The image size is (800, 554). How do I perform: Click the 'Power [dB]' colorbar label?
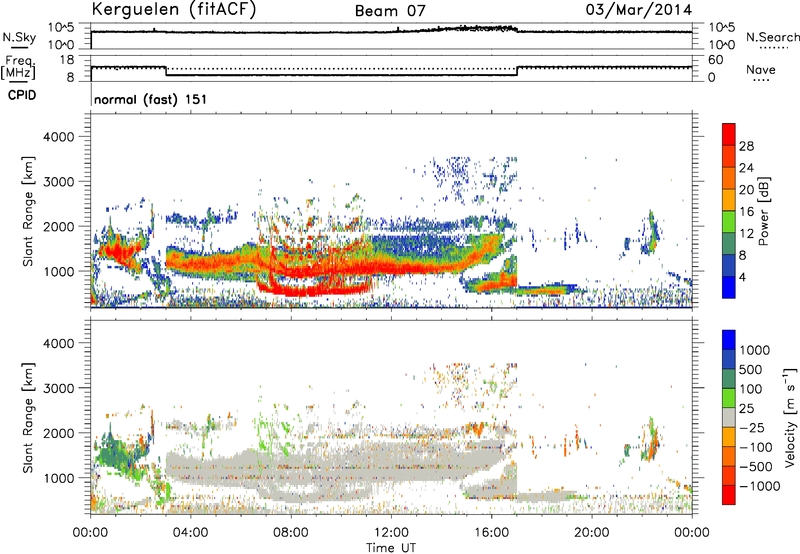(763, 211)
